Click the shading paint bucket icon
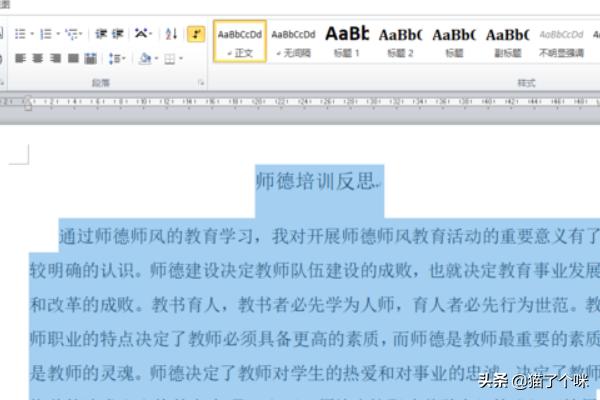 [145, 59]
